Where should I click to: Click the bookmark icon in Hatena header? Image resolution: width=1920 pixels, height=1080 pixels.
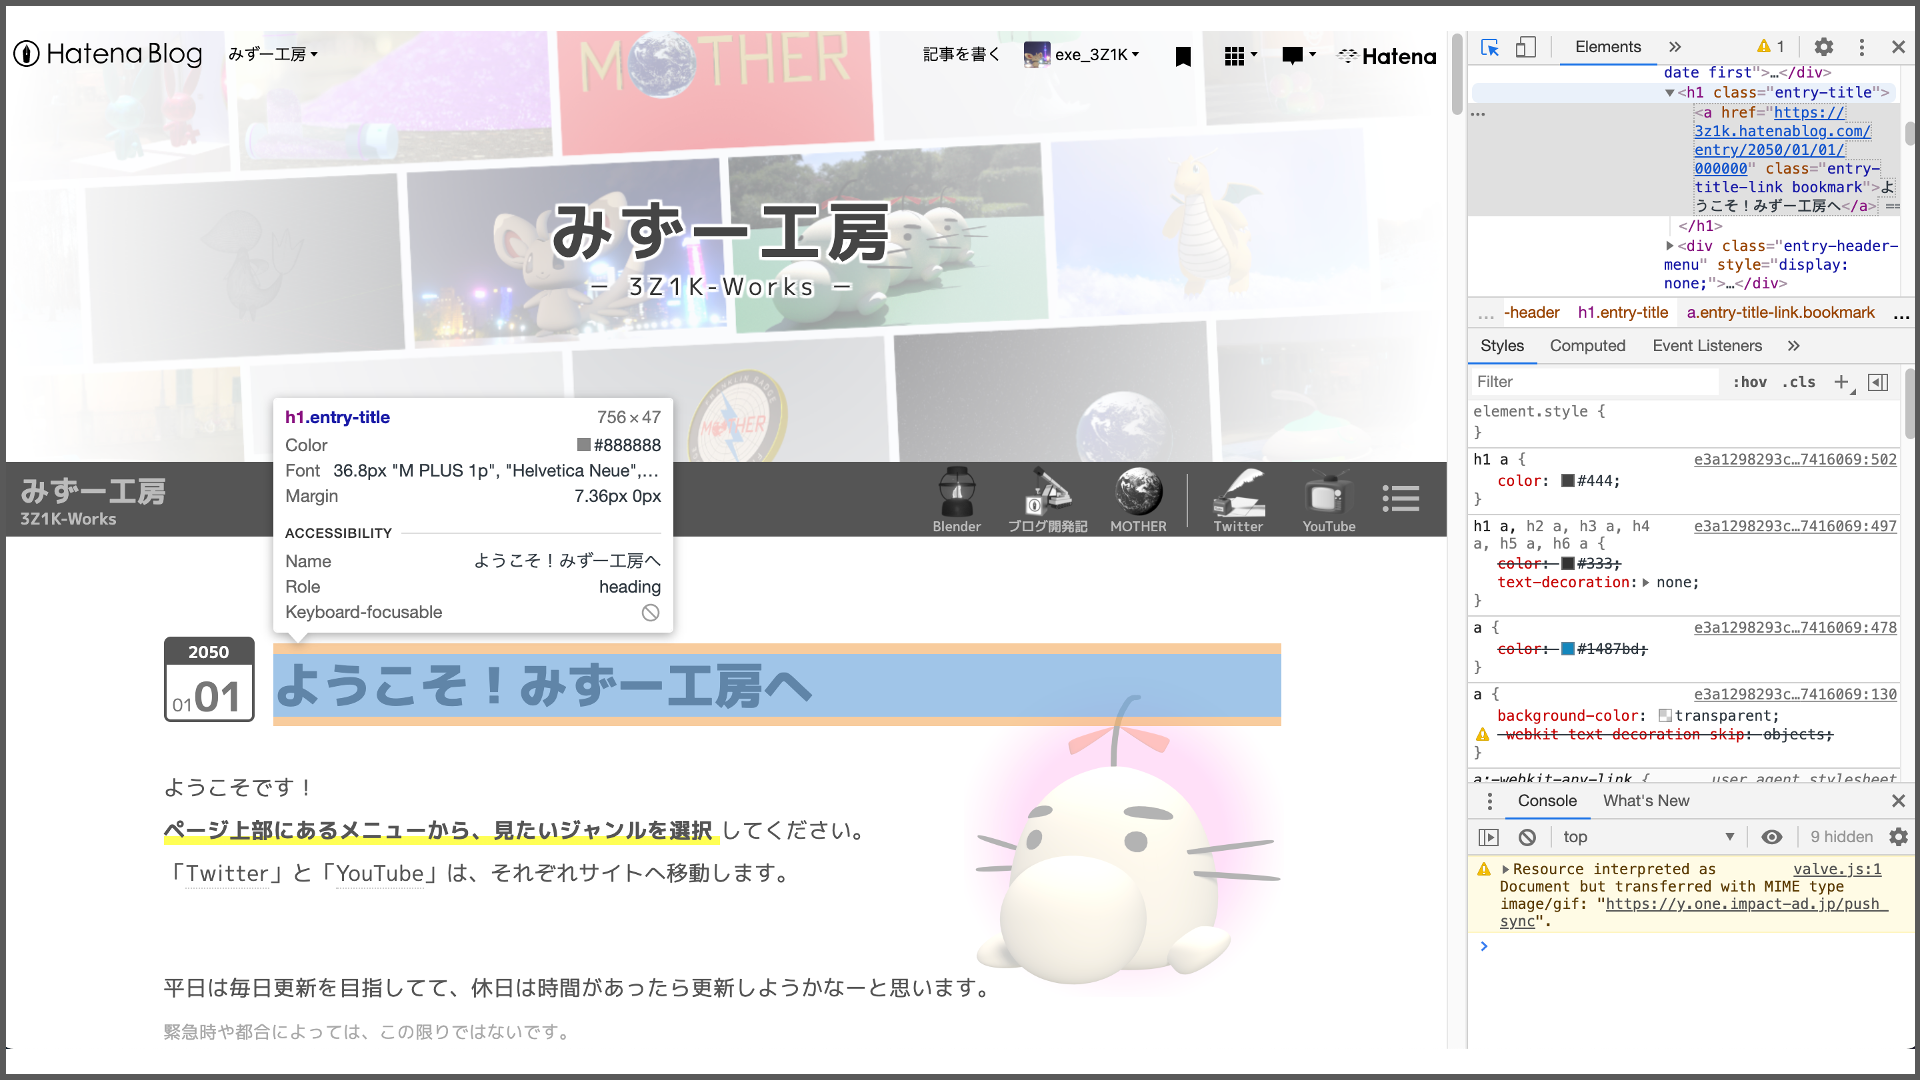coord(1183,56)
